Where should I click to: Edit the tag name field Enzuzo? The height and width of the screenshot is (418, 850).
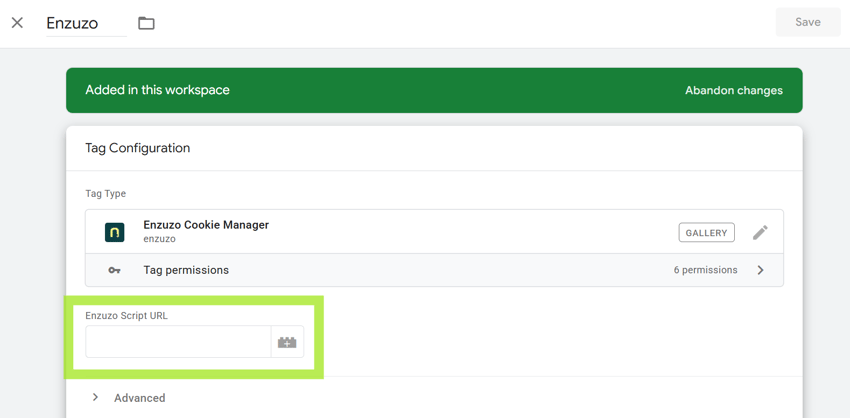click(86, 23)
